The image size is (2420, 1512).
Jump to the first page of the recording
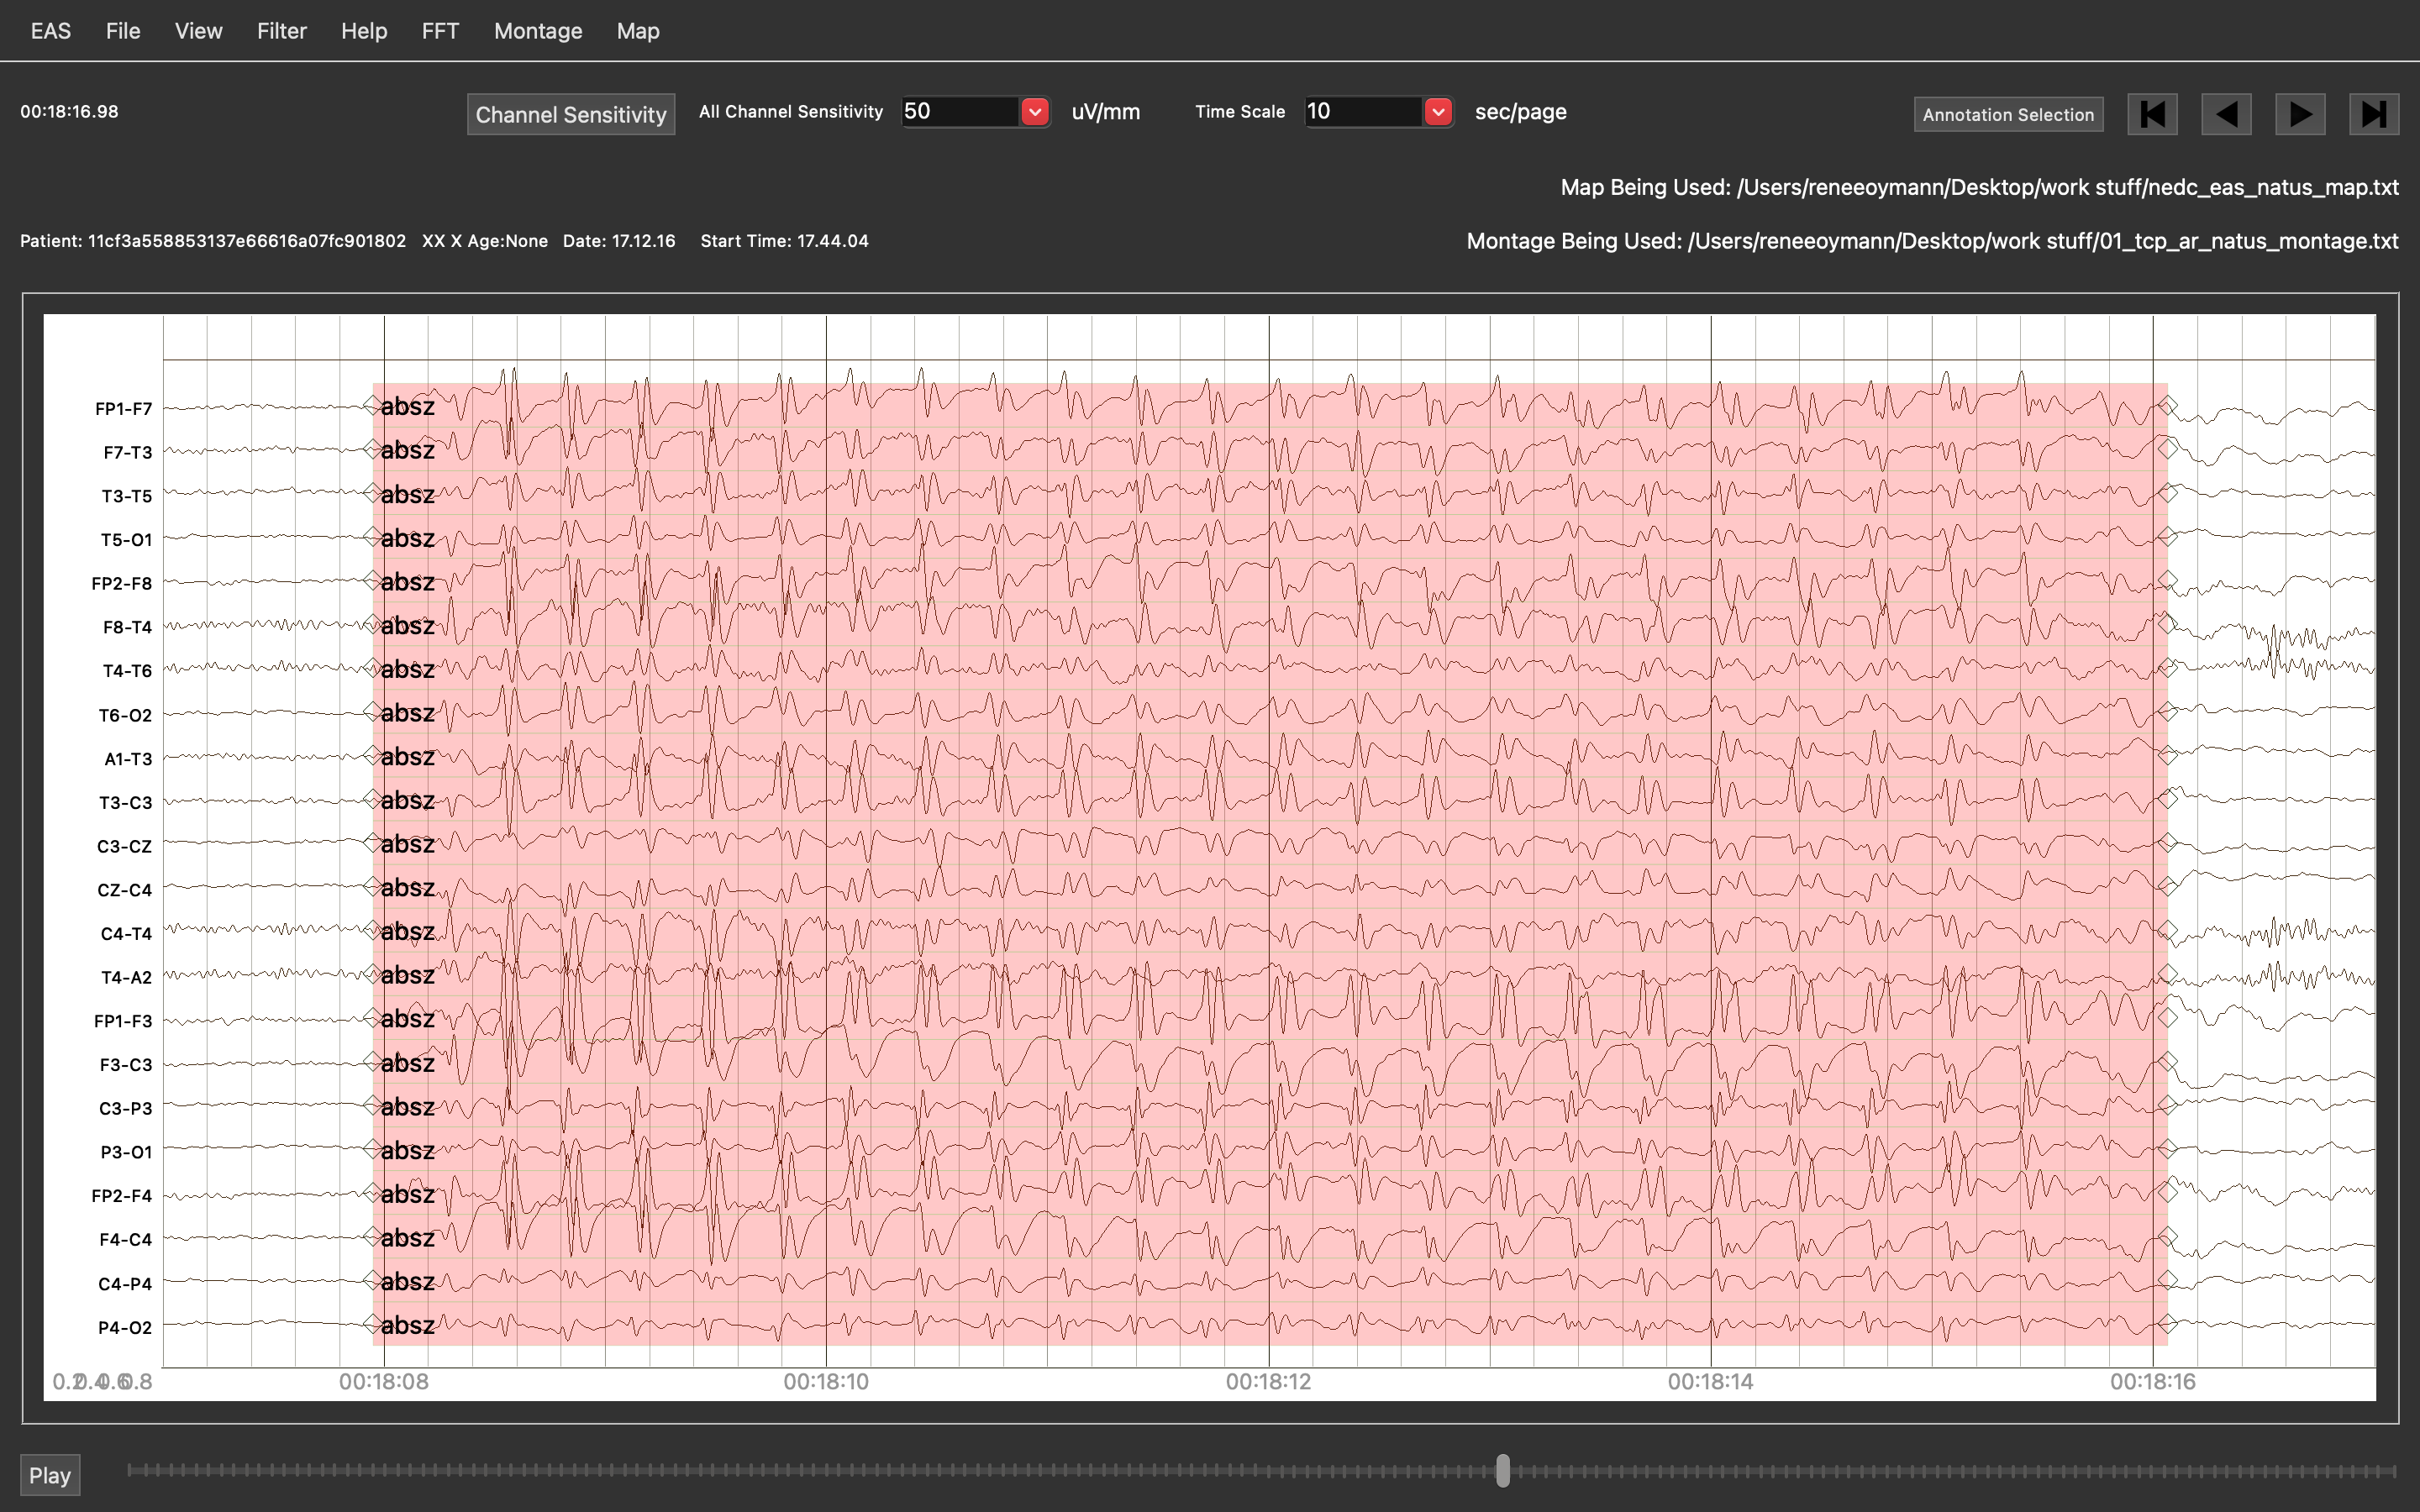pyautogui.click(x=2152, y=114)
